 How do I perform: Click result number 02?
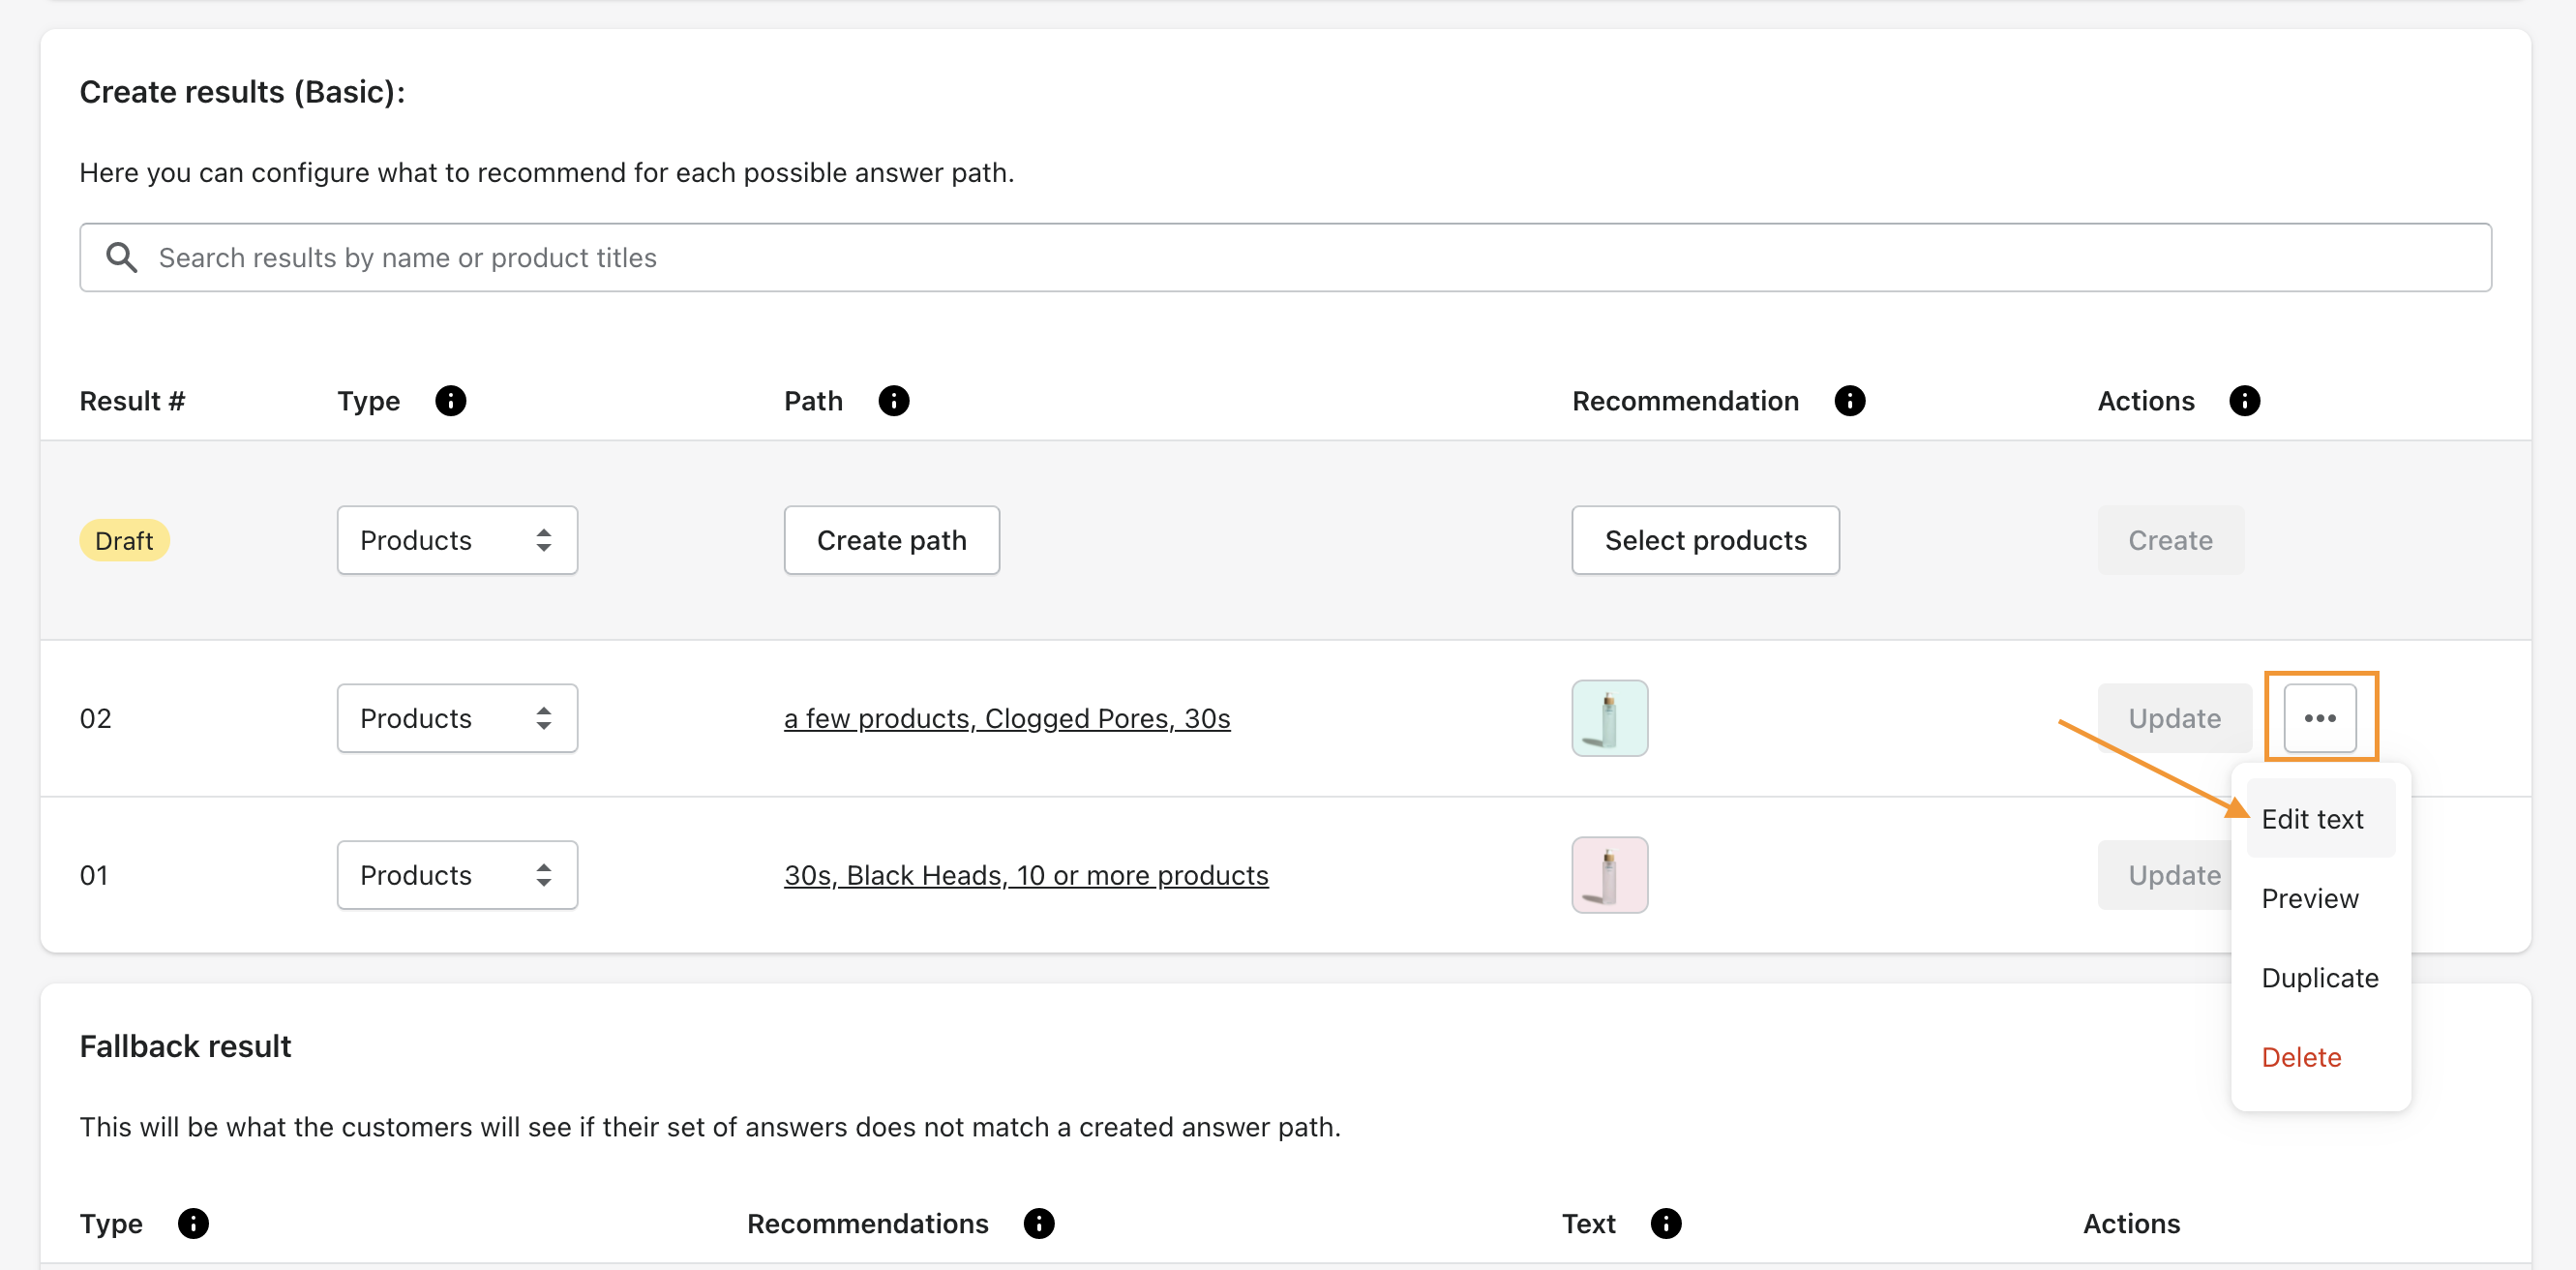tap(96, 718)
